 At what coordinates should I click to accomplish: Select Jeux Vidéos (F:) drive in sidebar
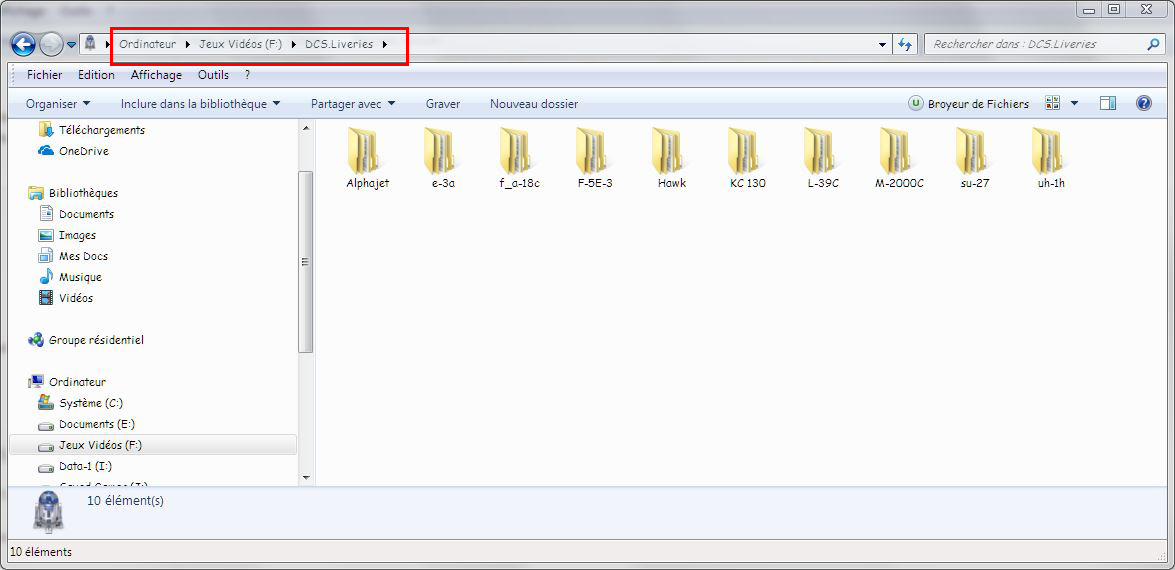tap(153, 445)
